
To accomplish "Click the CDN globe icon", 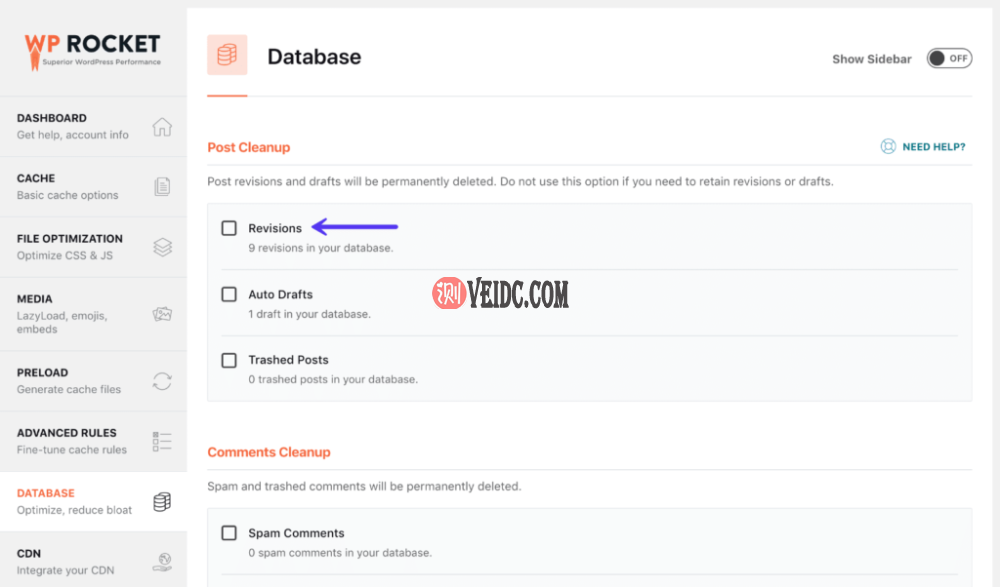I will pyautogui.click(x=162, y=561).
